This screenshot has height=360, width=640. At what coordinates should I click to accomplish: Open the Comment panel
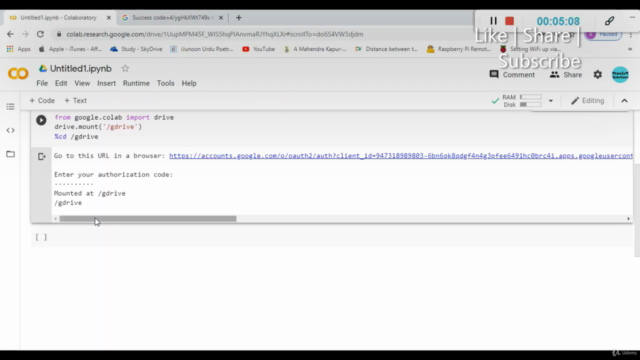pyautogui.click(x=512, y=75)
